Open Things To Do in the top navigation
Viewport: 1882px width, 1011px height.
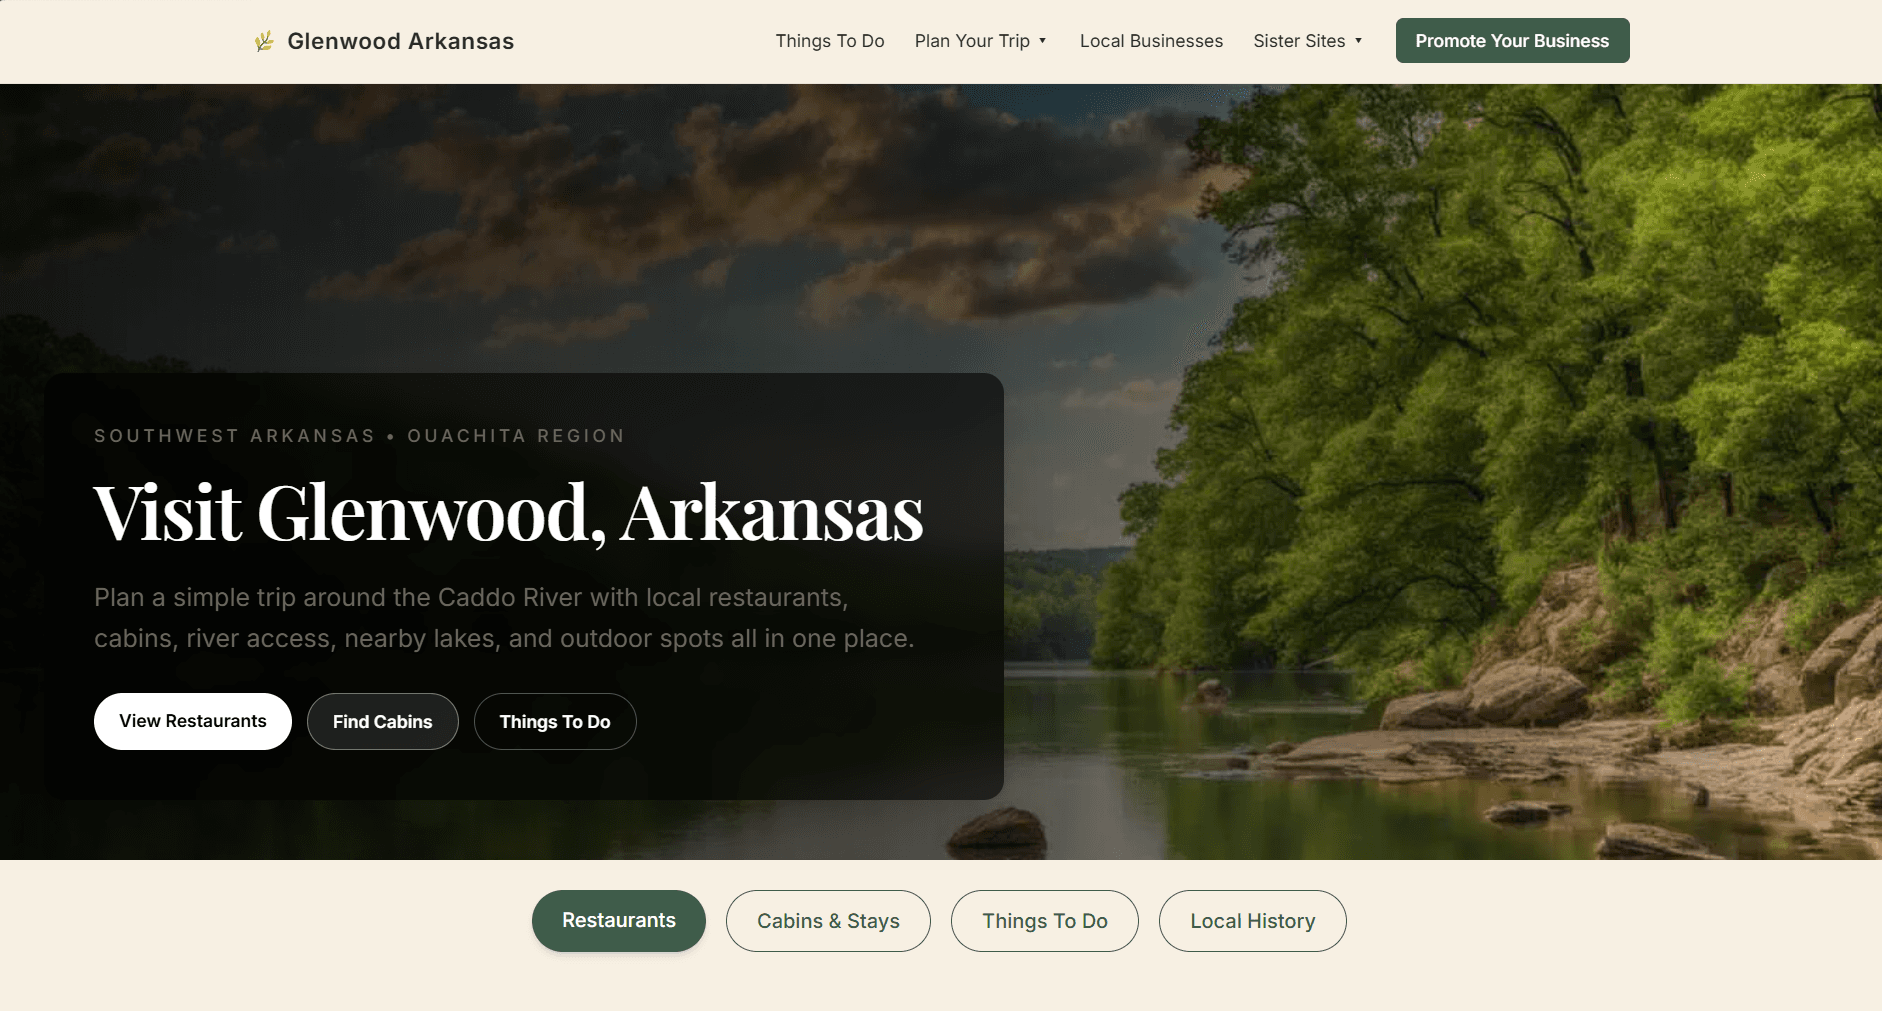[830, 41]
